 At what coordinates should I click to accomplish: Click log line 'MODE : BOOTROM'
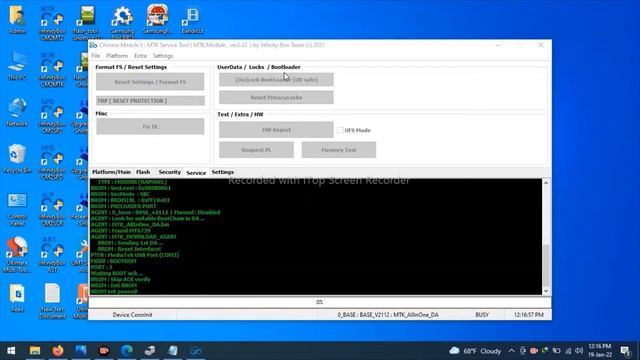tap(113, 261)
